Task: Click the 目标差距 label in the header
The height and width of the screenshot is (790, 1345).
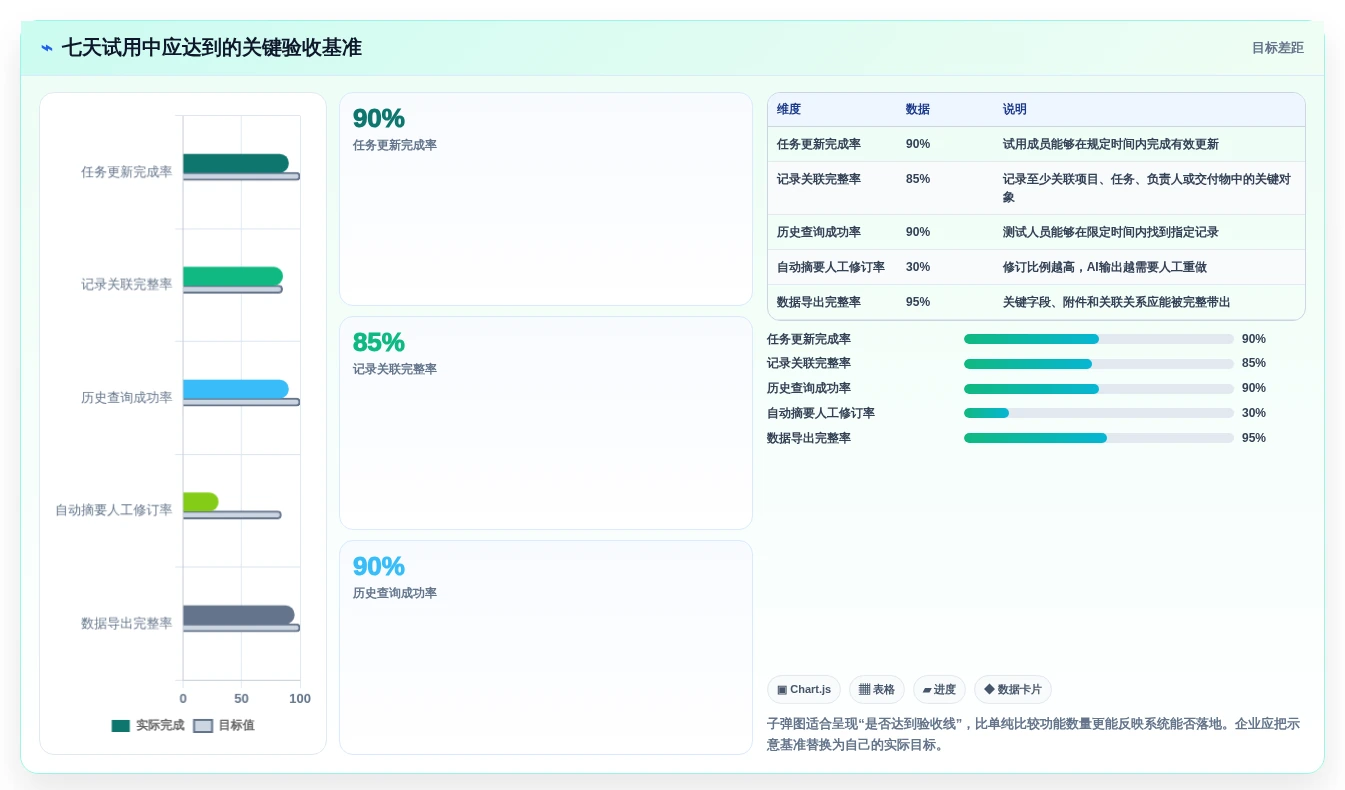Action: (1277, 48)
